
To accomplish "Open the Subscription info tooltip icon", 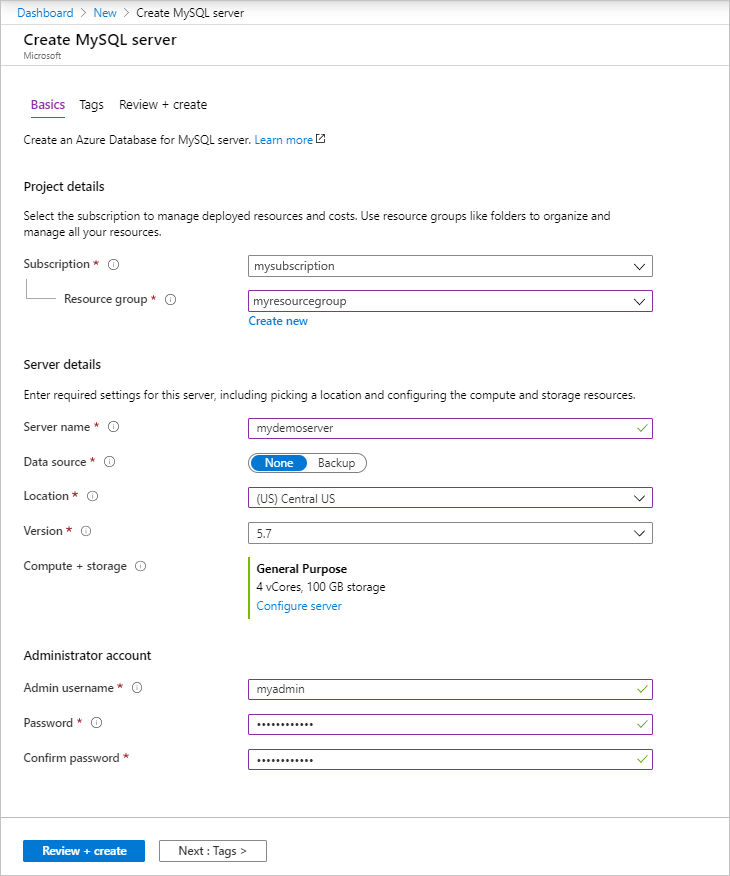I will pos(113,264).
